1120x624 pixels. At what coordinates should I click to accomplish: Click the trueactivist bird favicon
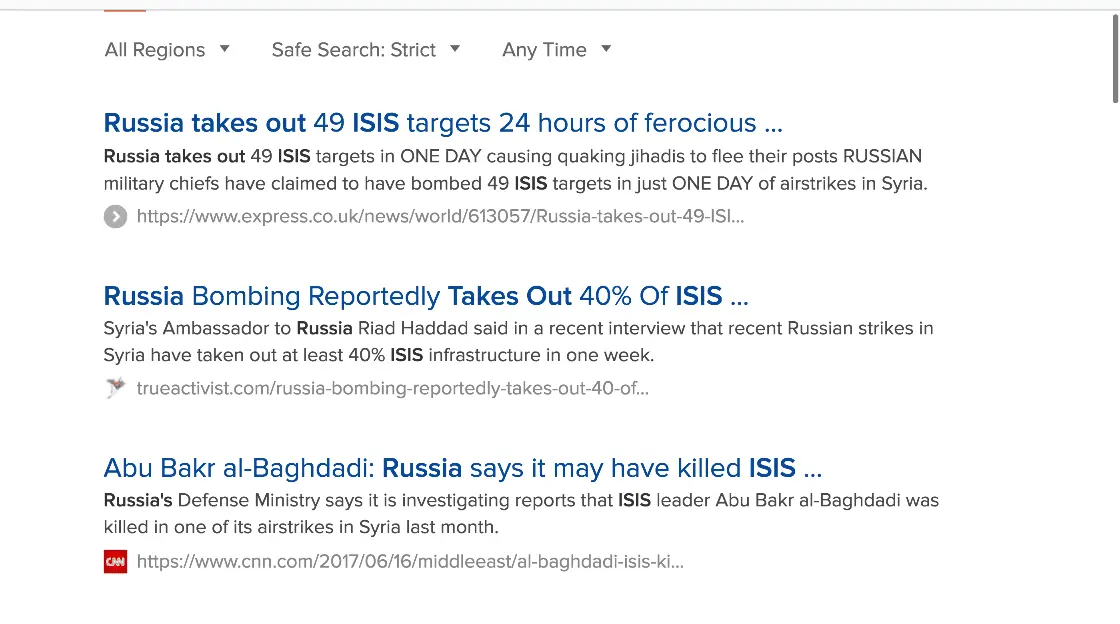[115, 388]
